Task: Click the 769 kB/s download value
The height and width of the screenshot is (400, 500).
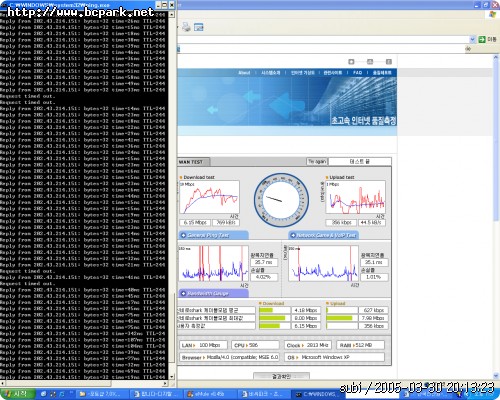Action: (x=226, y=222)
